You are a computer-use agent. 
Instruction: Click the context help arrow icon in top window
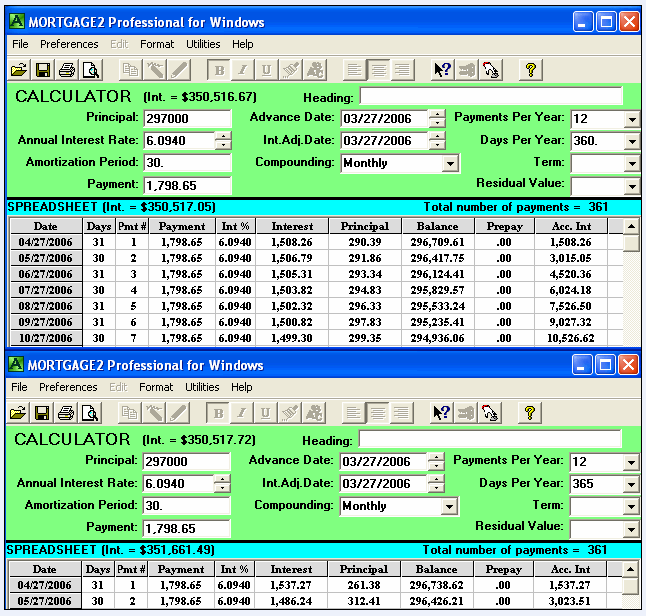(x=441, y=70)
